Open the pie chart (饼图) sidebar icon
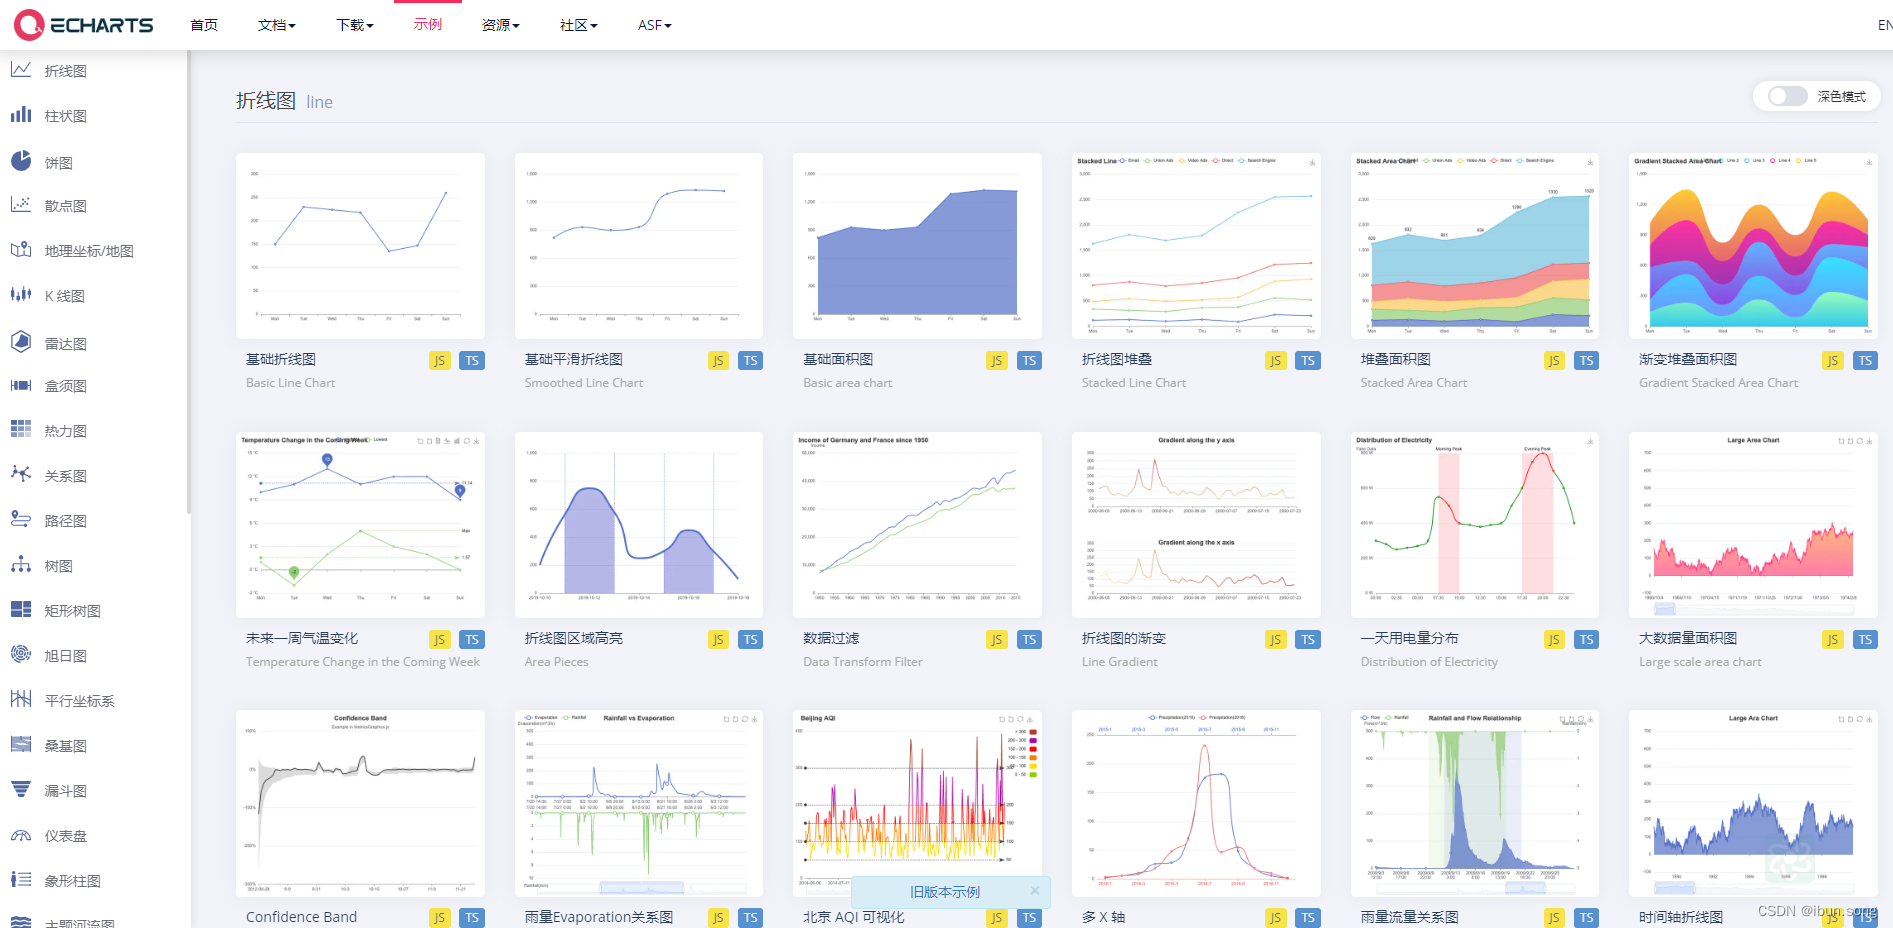This screenshot has width=1893, height=928. point(20,161)
